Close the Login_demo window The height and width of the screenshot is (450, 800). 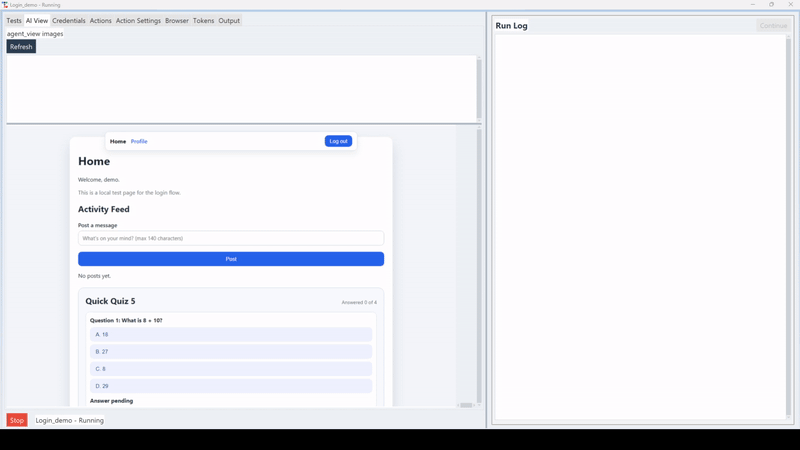(x=790, y=5)
